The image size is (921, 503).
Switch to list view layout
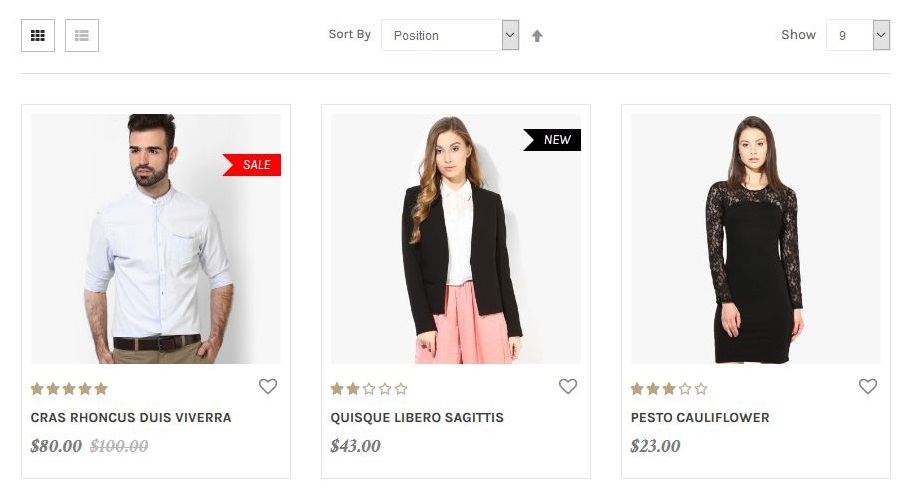point(82,36)
